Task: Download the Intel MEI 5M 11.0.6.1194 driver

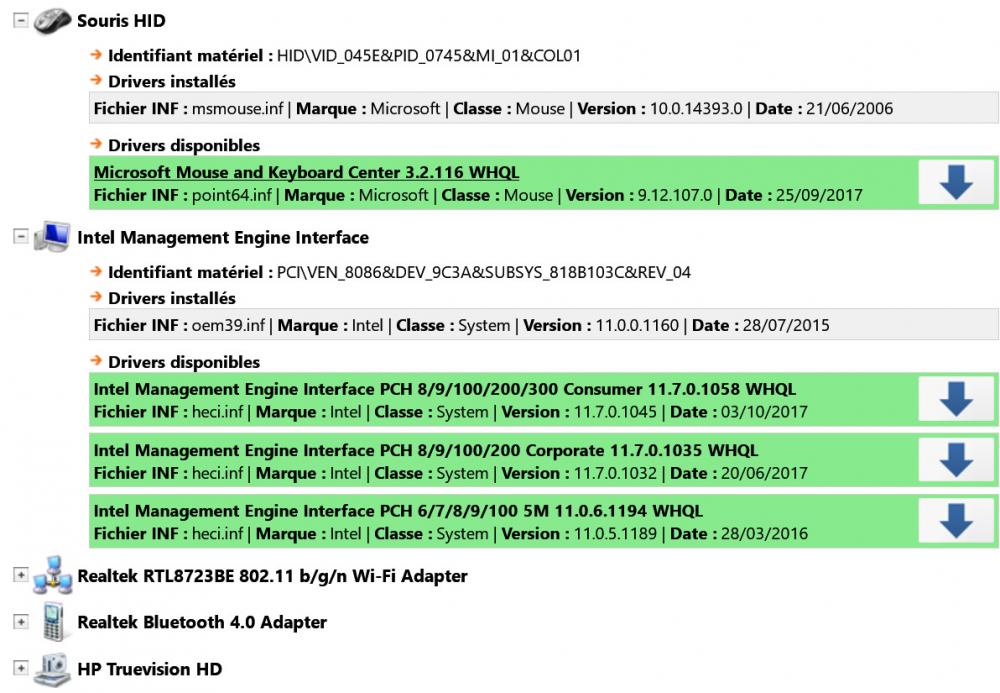Action: (956, 521)
